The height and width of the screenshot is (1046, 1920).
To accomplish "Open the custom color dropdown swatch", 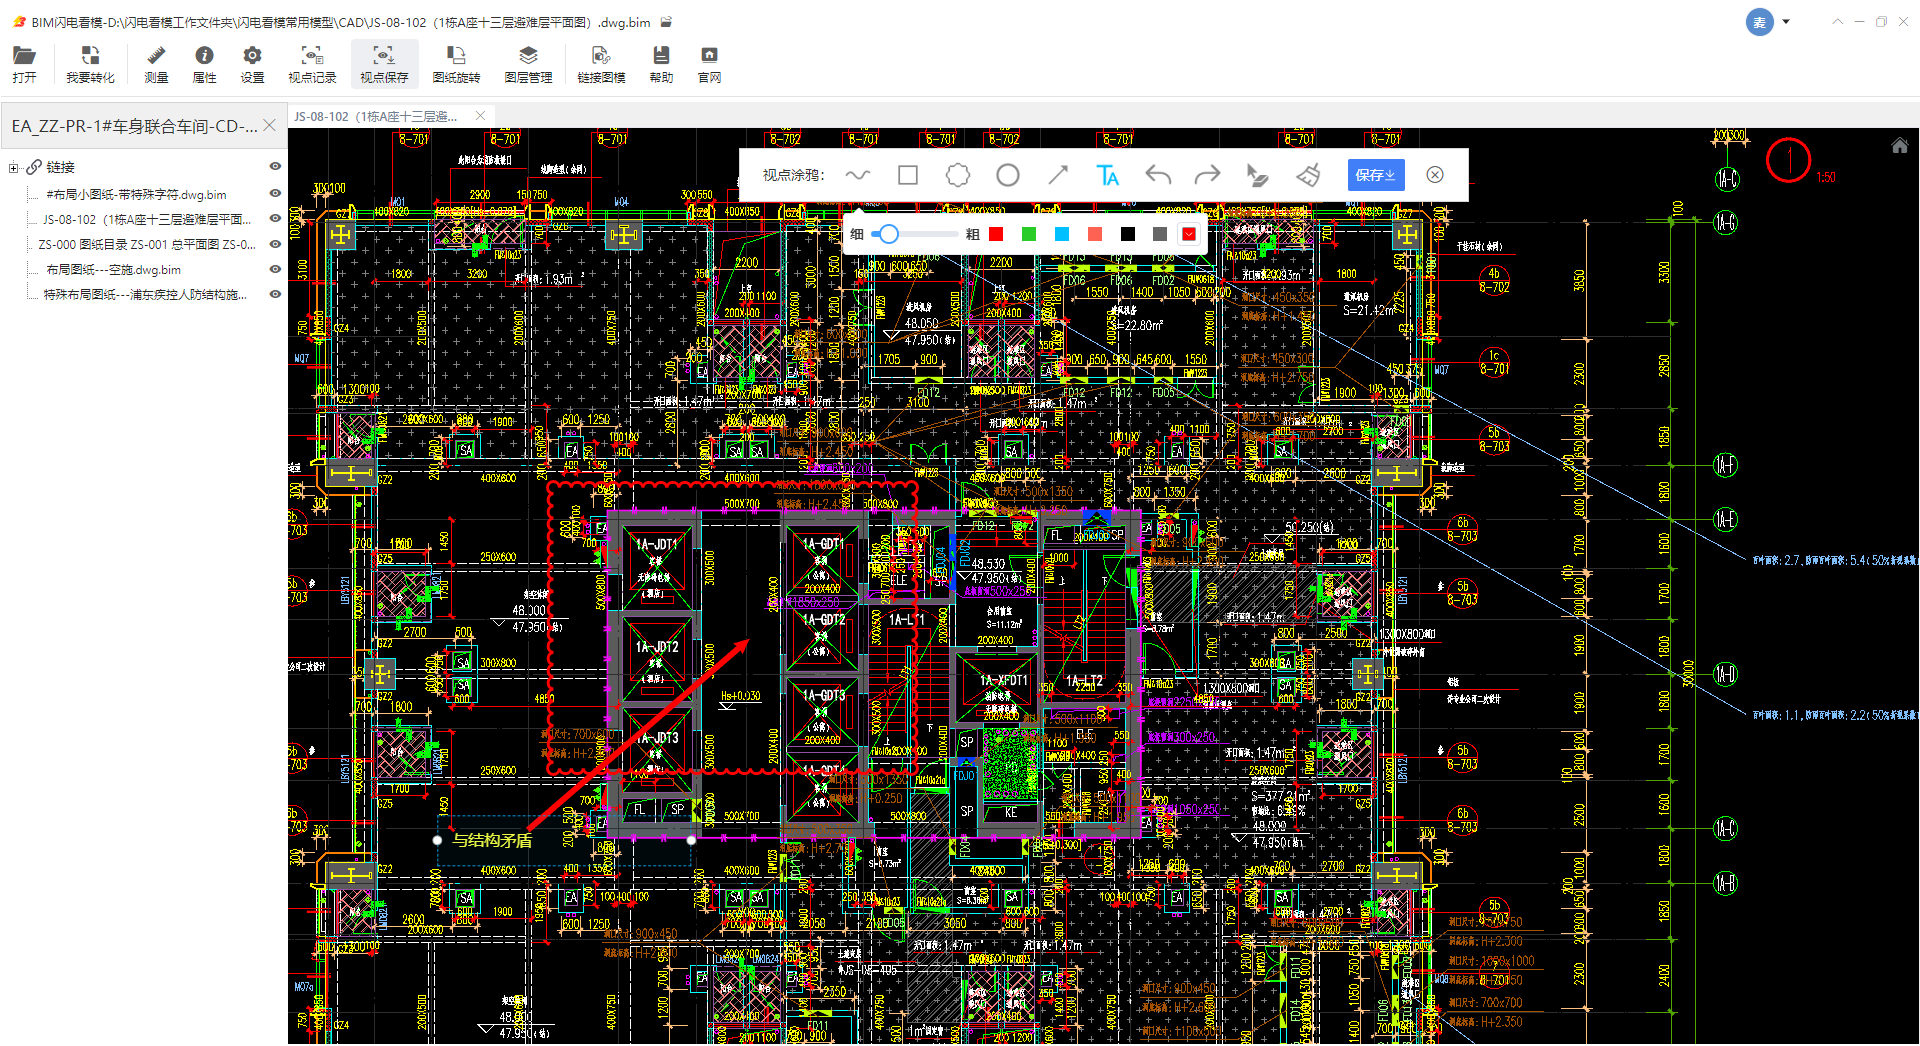I will tap(1189, 234).
